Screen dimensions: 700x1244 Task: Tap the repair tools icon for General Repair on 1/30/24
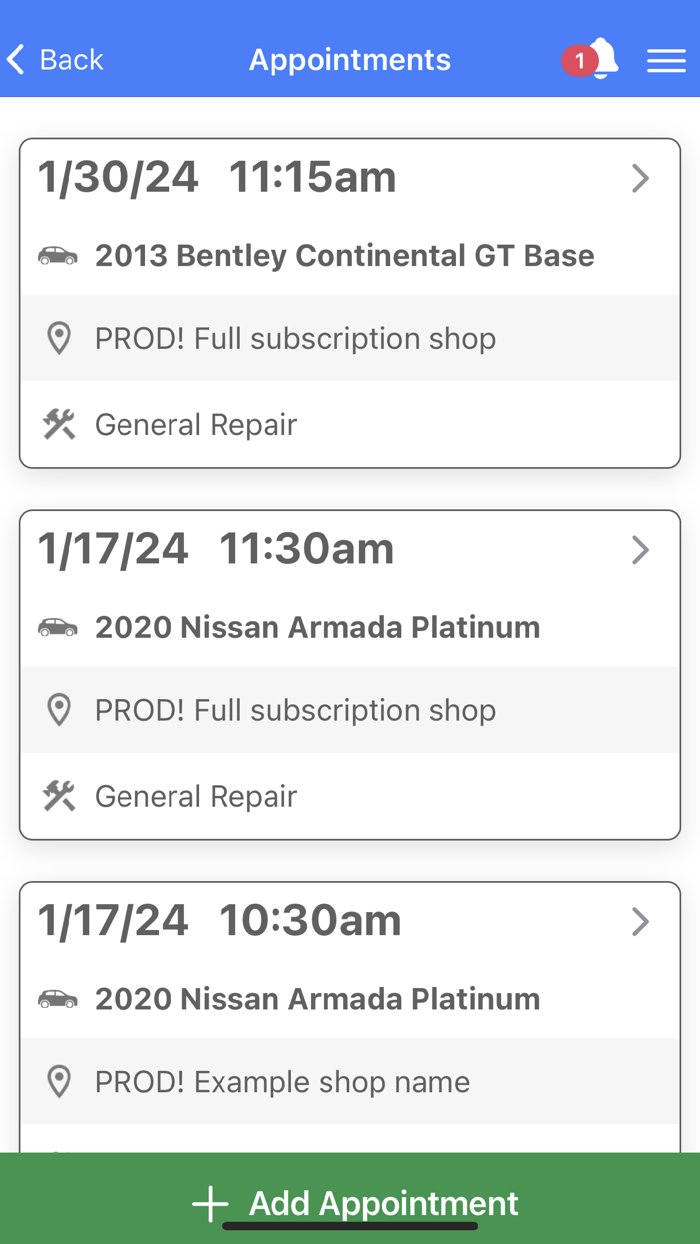point(60,424)
